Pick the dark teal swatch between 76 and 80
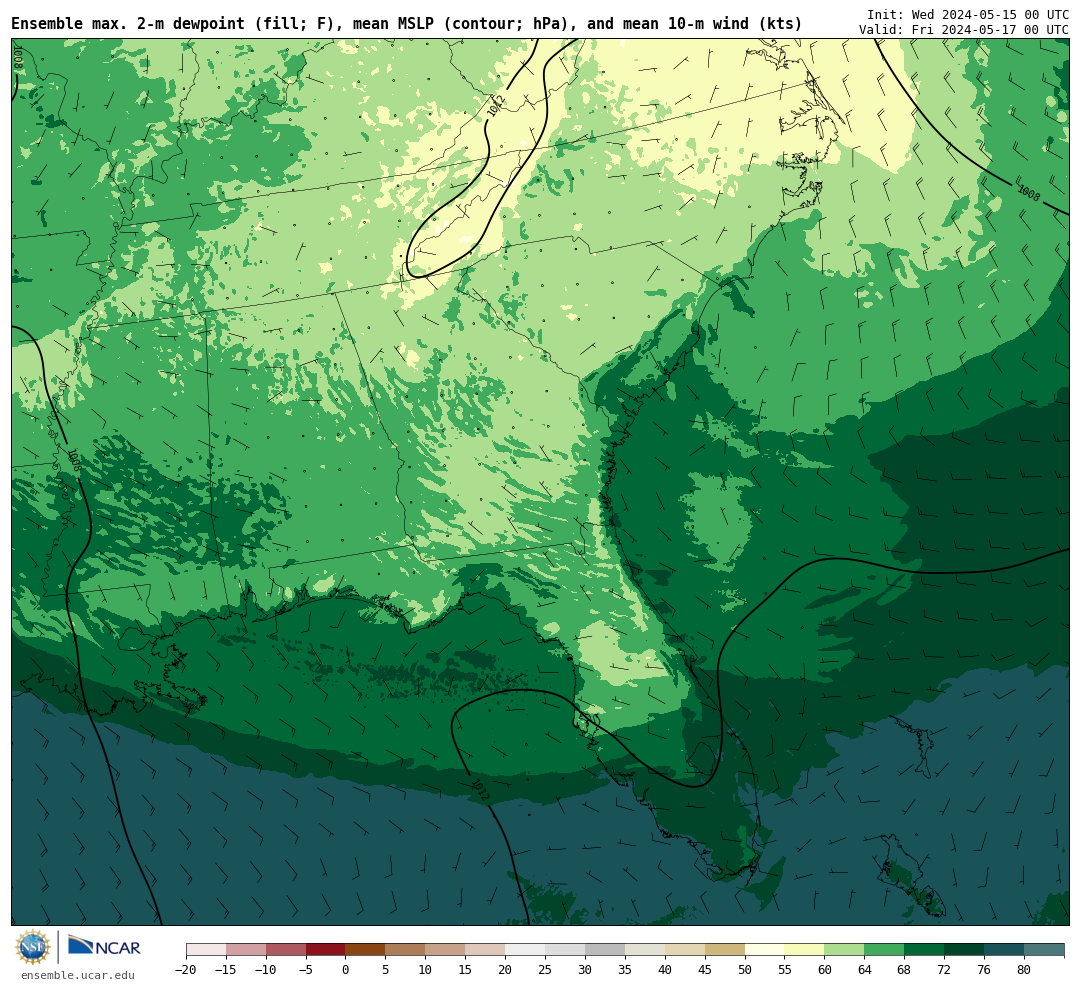The width and height of the screenshot is (1080, 988). coord(1005,950)
